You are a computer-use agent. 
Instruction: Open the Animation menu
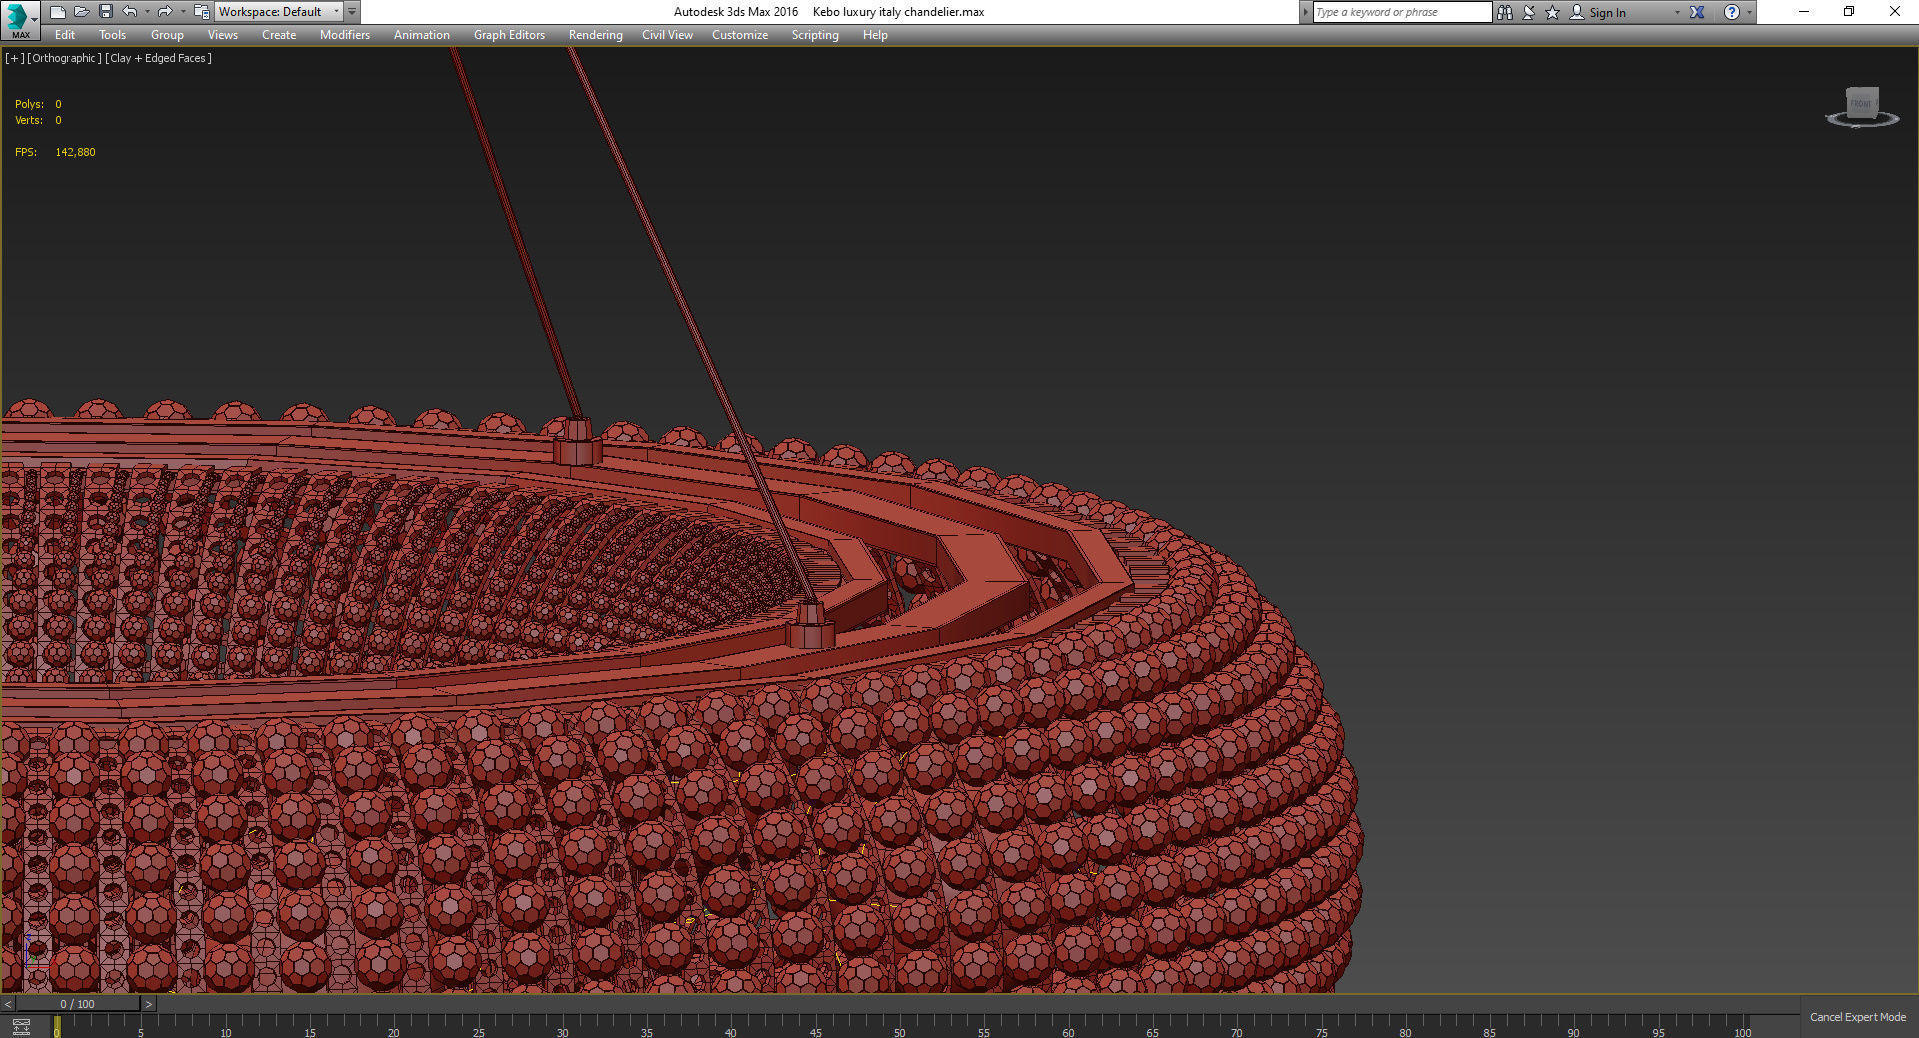click(x=422, y=35)
